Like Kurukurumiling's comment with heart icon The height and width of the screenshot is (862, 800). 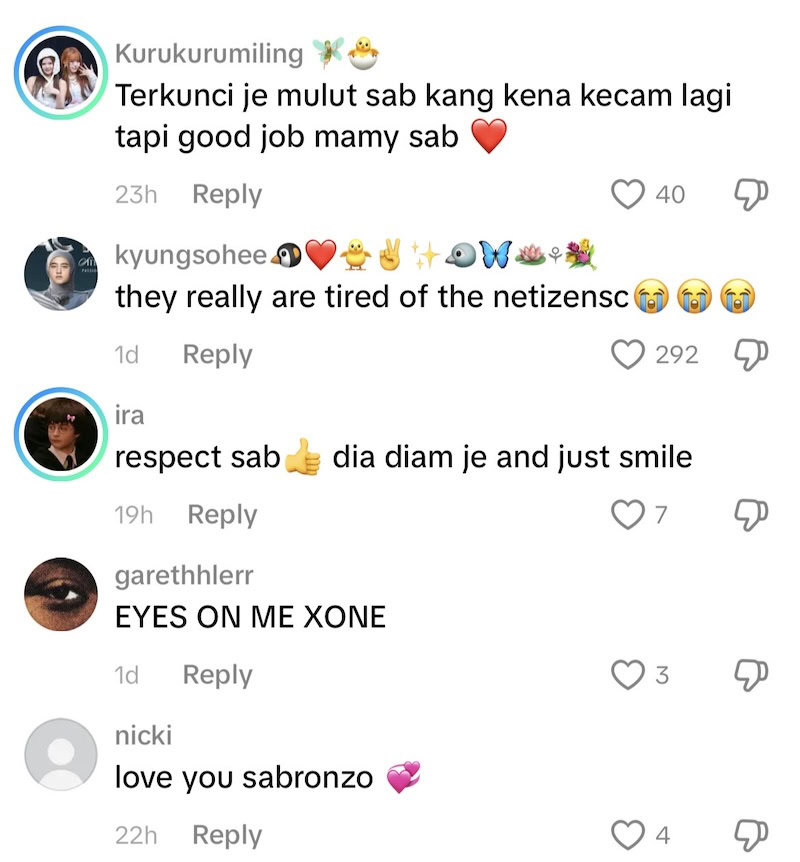click(x=627, y=195)
